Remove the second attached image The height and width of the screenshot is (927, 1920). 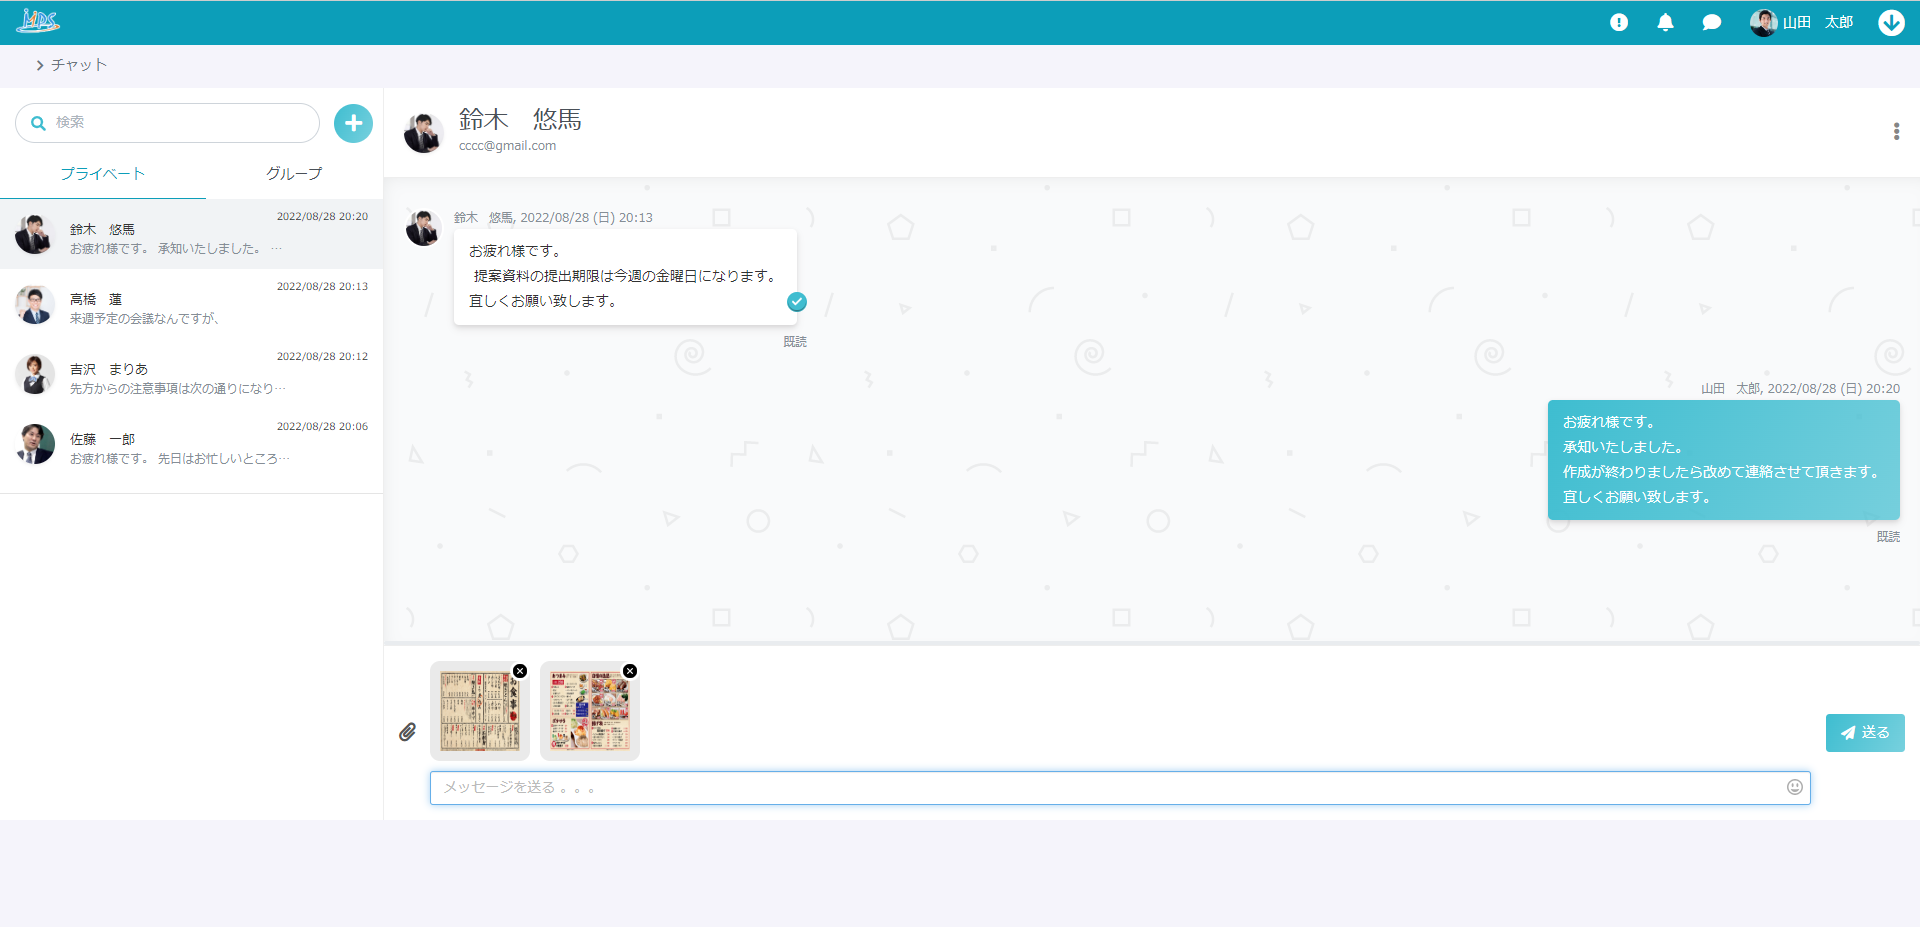pos(630,671)
